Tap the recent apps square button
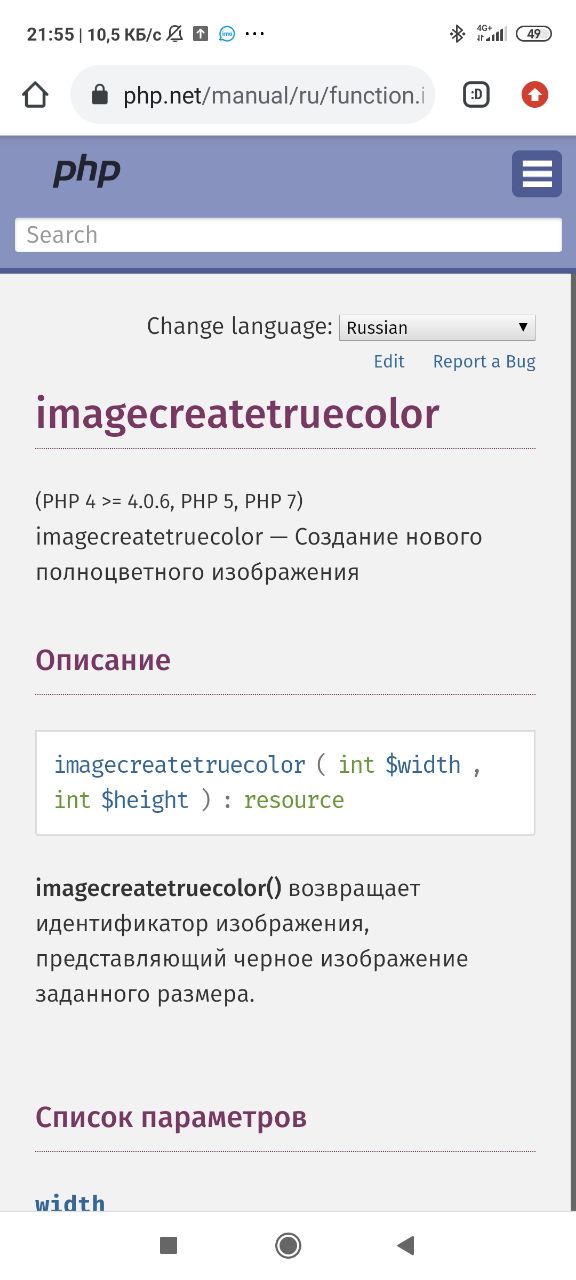Viewport: 576px width, 1280px height. (169, 1245)
